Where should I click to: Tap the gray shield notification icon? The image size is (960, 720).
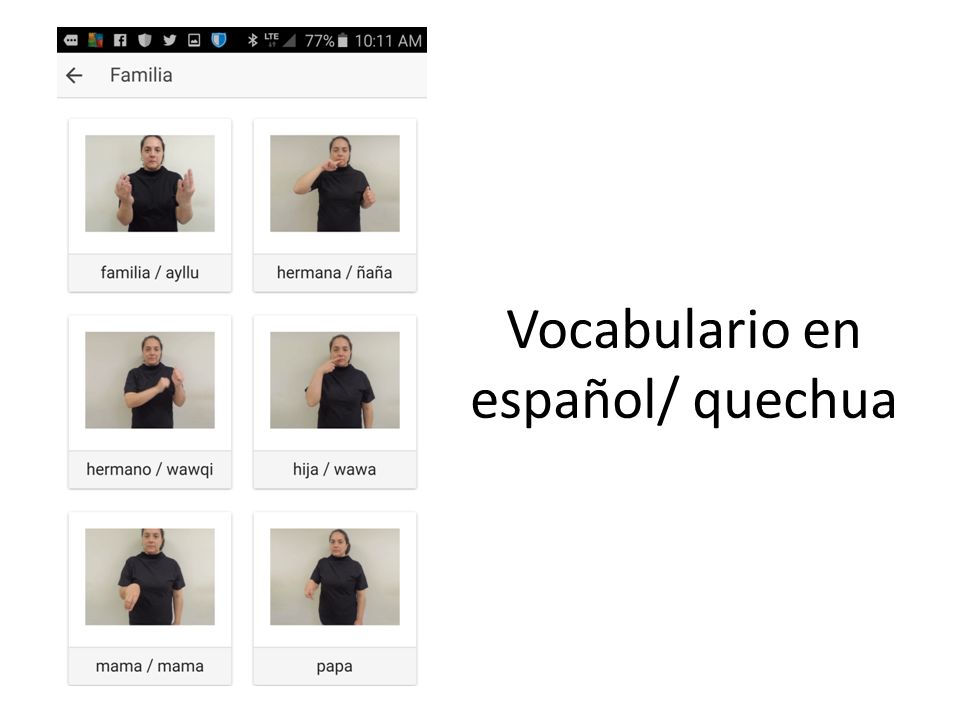[144, 40]
